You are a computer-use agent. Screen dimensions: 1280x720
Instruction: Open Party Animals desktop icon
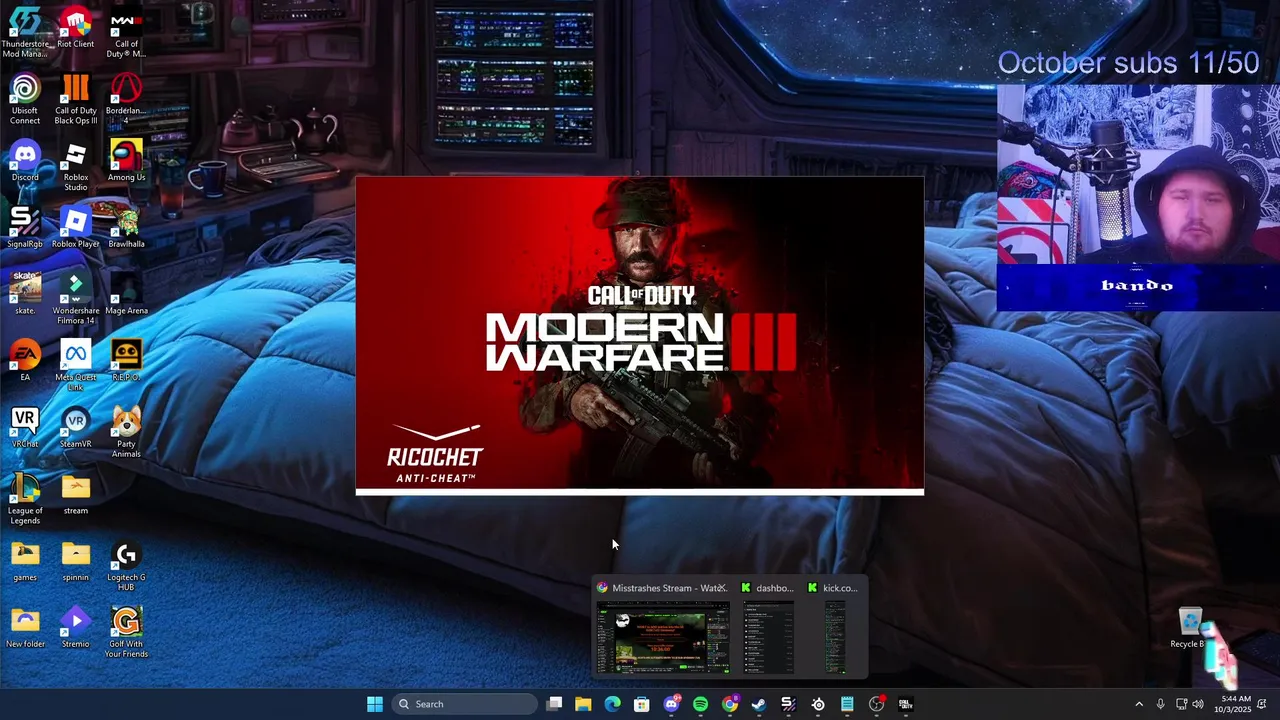click(126, 433)
